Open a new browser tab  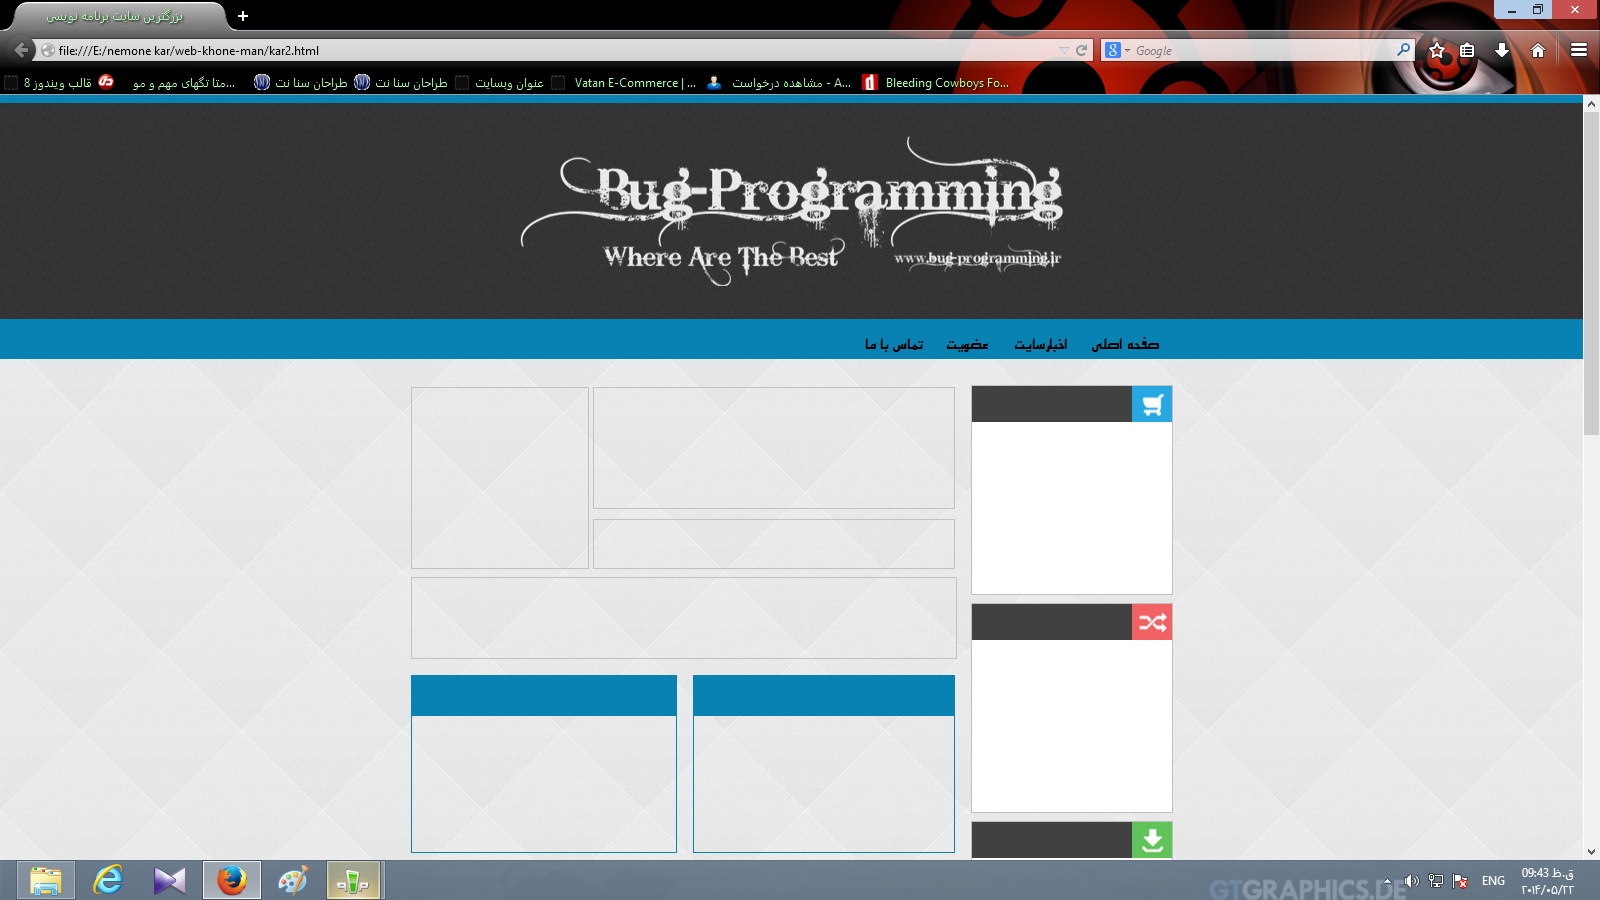pos(243,16)
